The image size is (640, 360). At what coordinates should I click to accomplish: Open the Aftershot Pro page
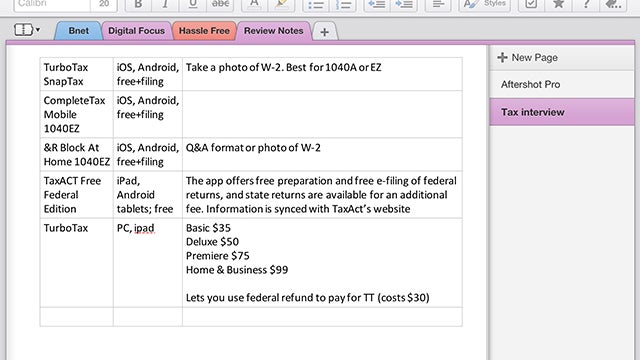562,84
